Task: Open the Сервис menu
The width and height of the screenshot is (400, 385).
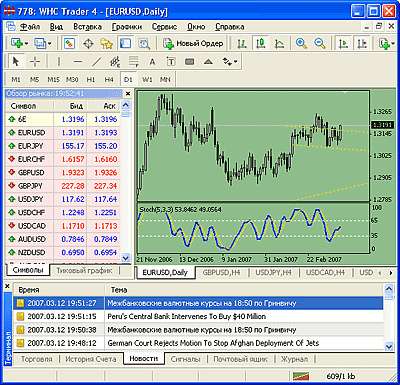Action: 164,27
